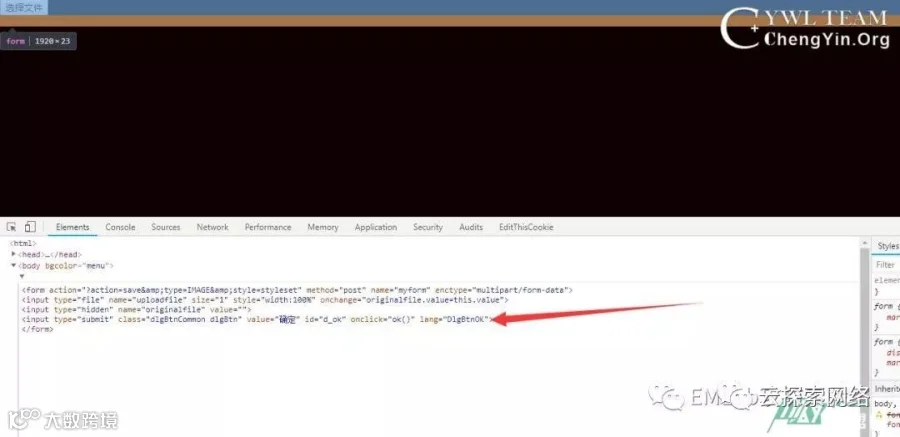Switch to the Elements tab

pos(72,227)
